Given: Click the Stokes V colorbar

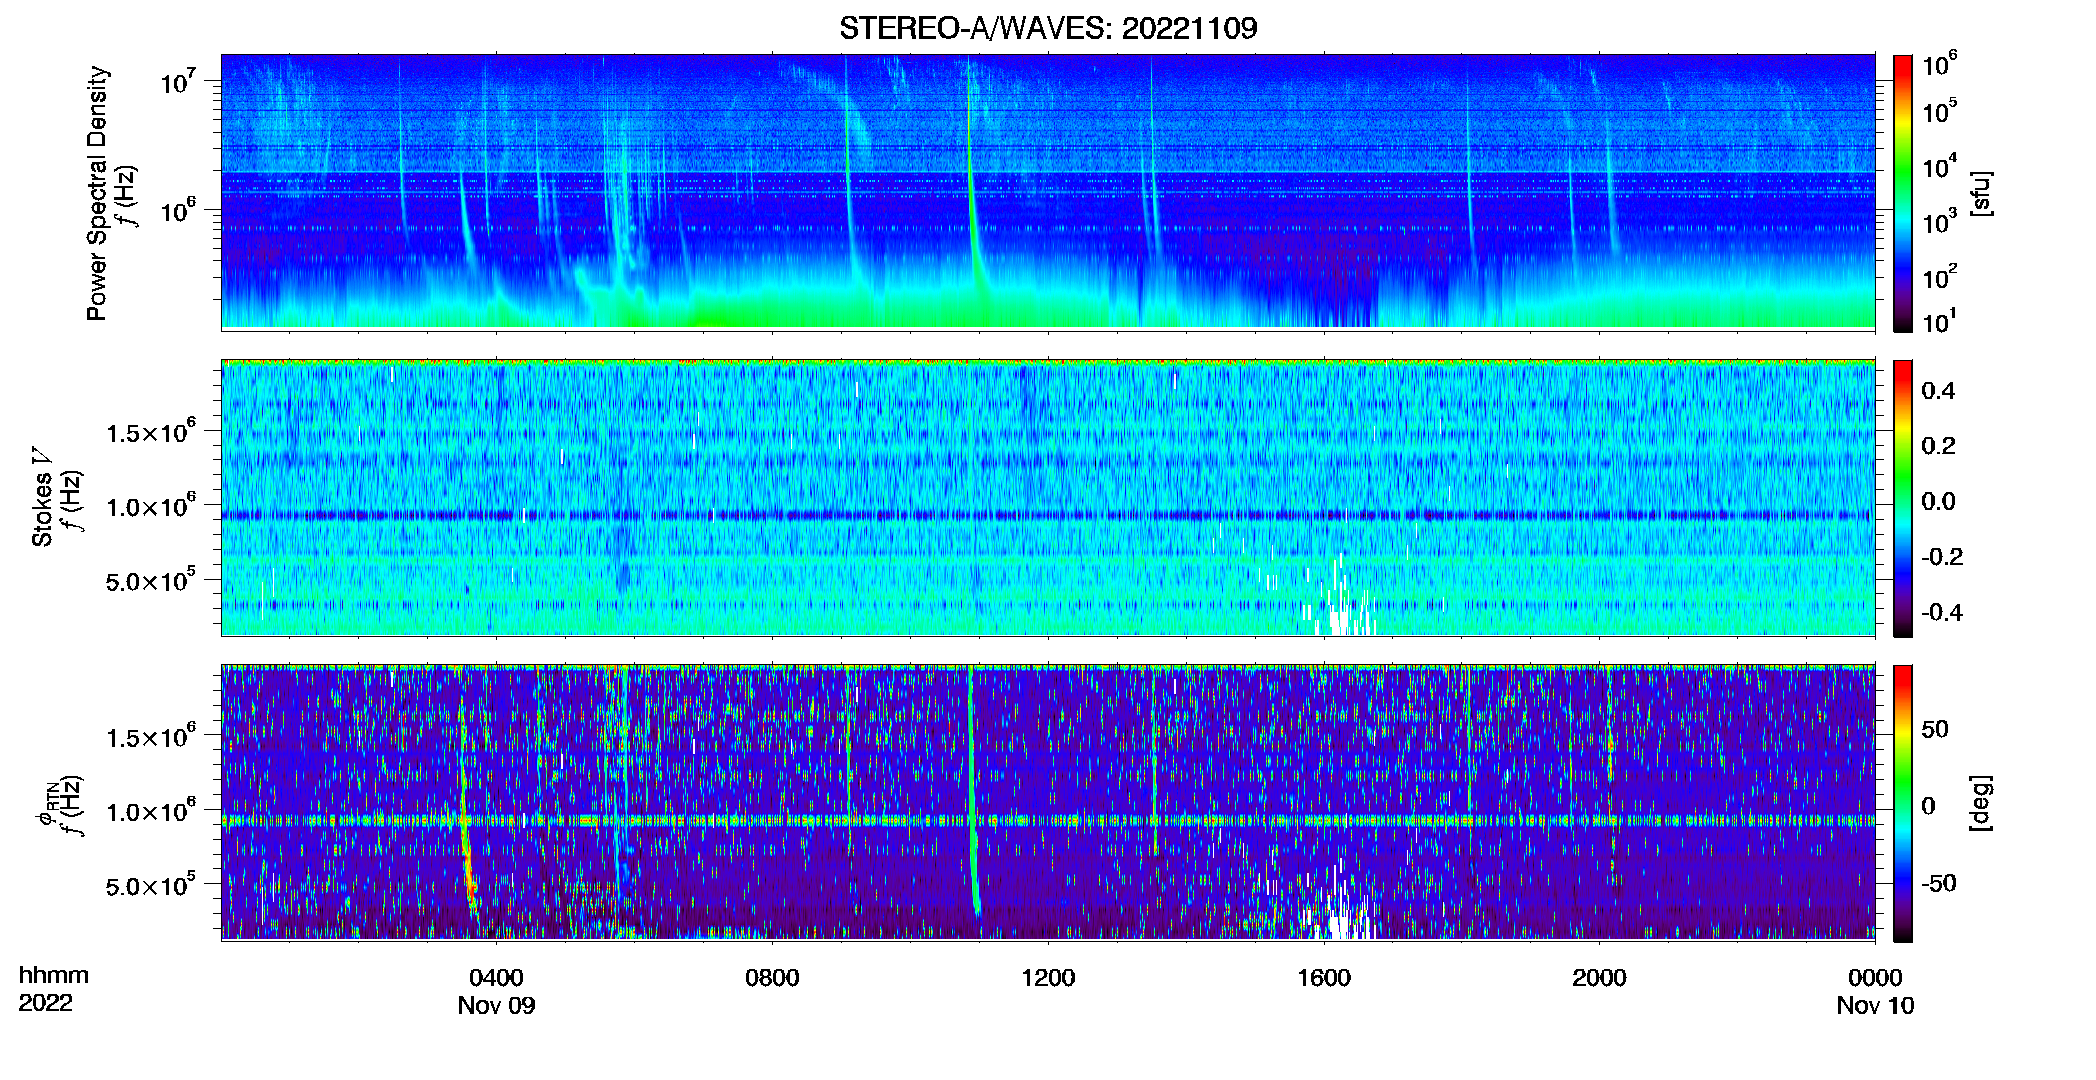Looking at the screenshot, I should point(1903,498).
